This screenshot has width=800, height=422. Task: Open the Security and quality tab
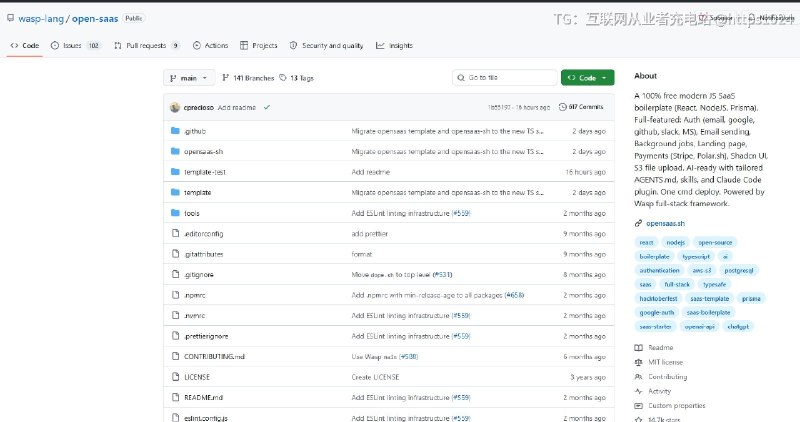pyautogui.click(x=327, y=45)
